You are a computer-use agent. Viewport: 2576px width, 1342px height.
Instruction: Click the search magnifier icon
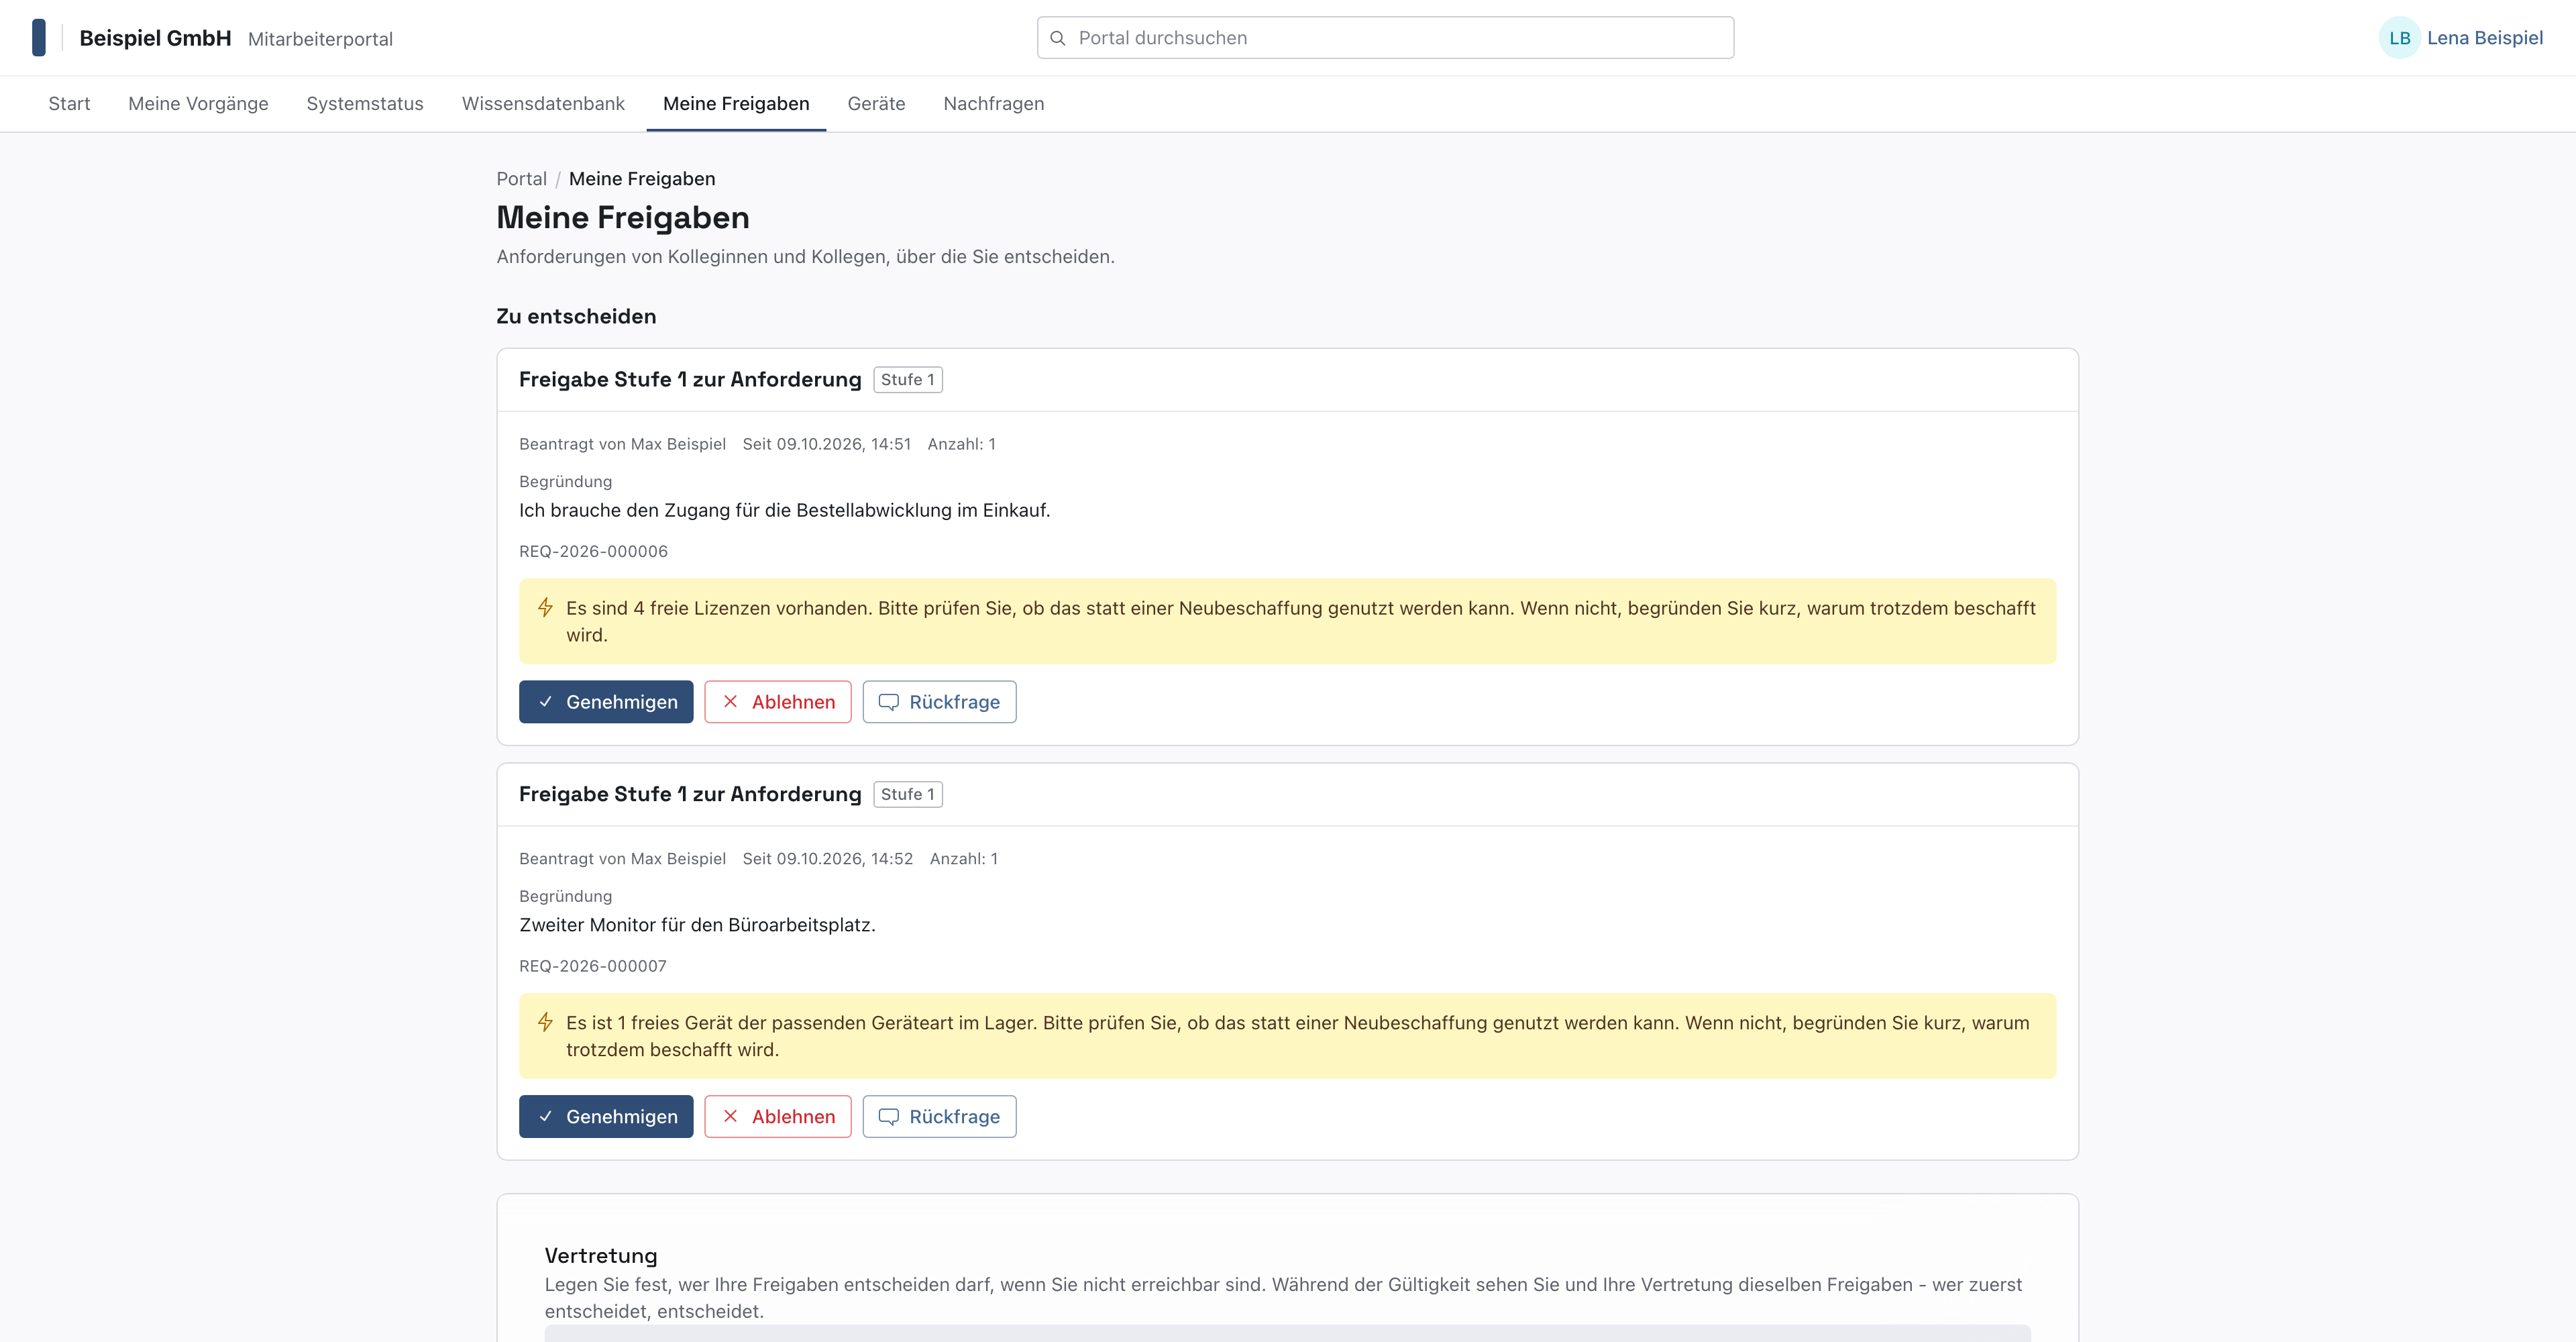tap(1058, 38)
